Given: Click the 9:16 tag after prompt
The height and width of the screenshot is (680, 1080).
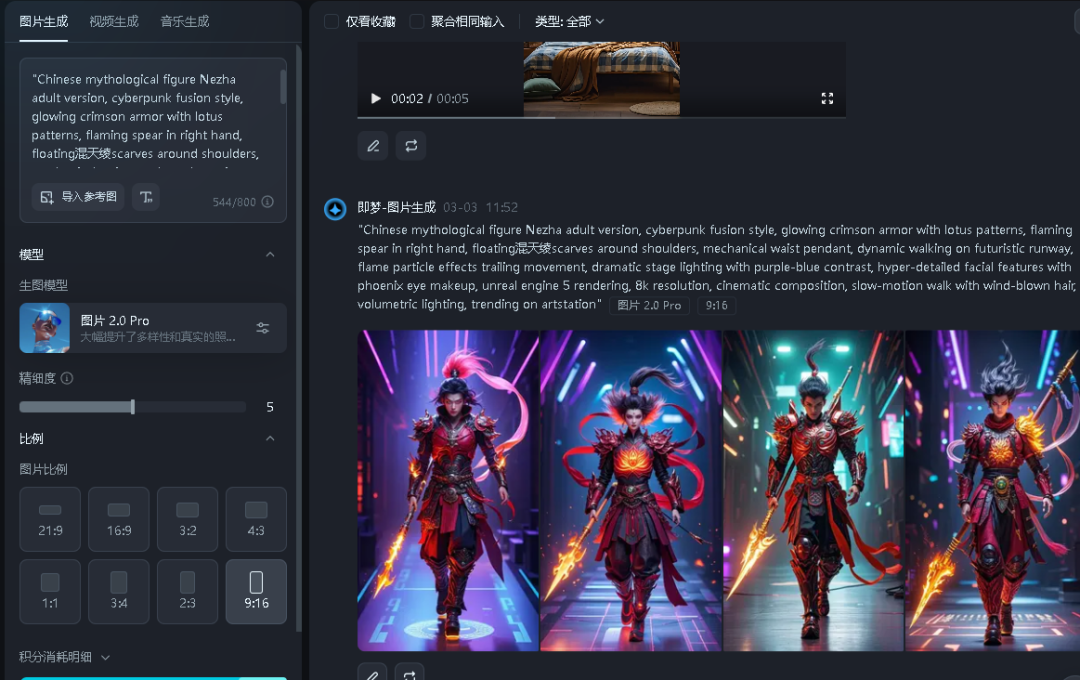Looking at the screenshot, I should pos(716,305).
